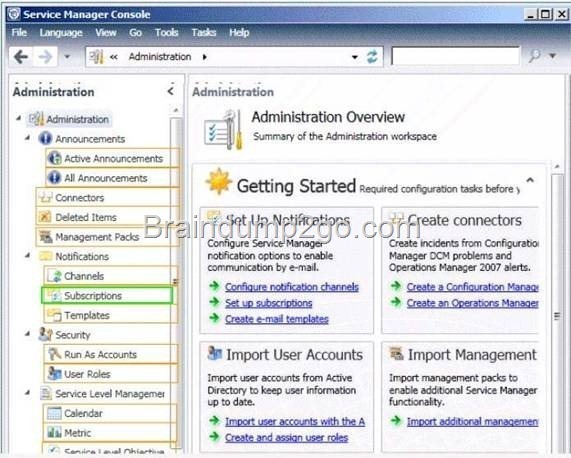This screenshot has width=571, height=458.
Task: Collapse the Getting Started section
Action: (x=530, y=180)
